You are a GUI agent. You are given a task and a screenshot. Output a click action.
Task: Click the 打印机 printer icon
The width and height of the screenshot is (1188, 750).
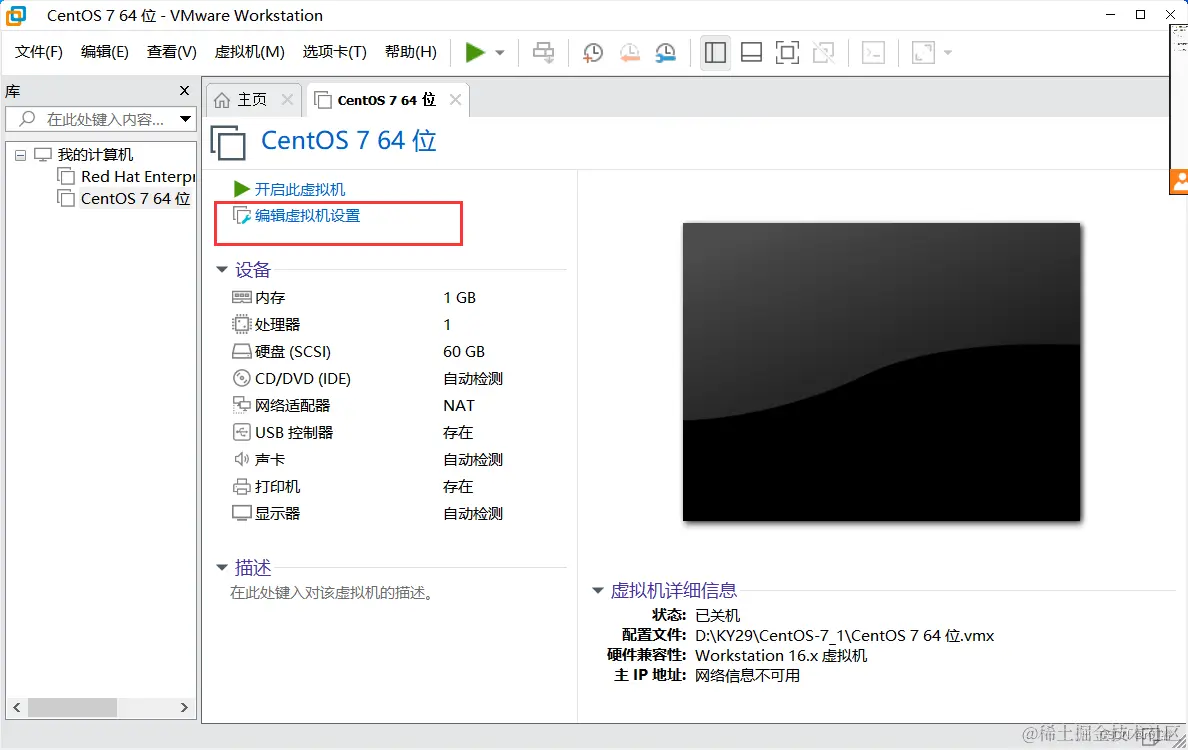242,486
